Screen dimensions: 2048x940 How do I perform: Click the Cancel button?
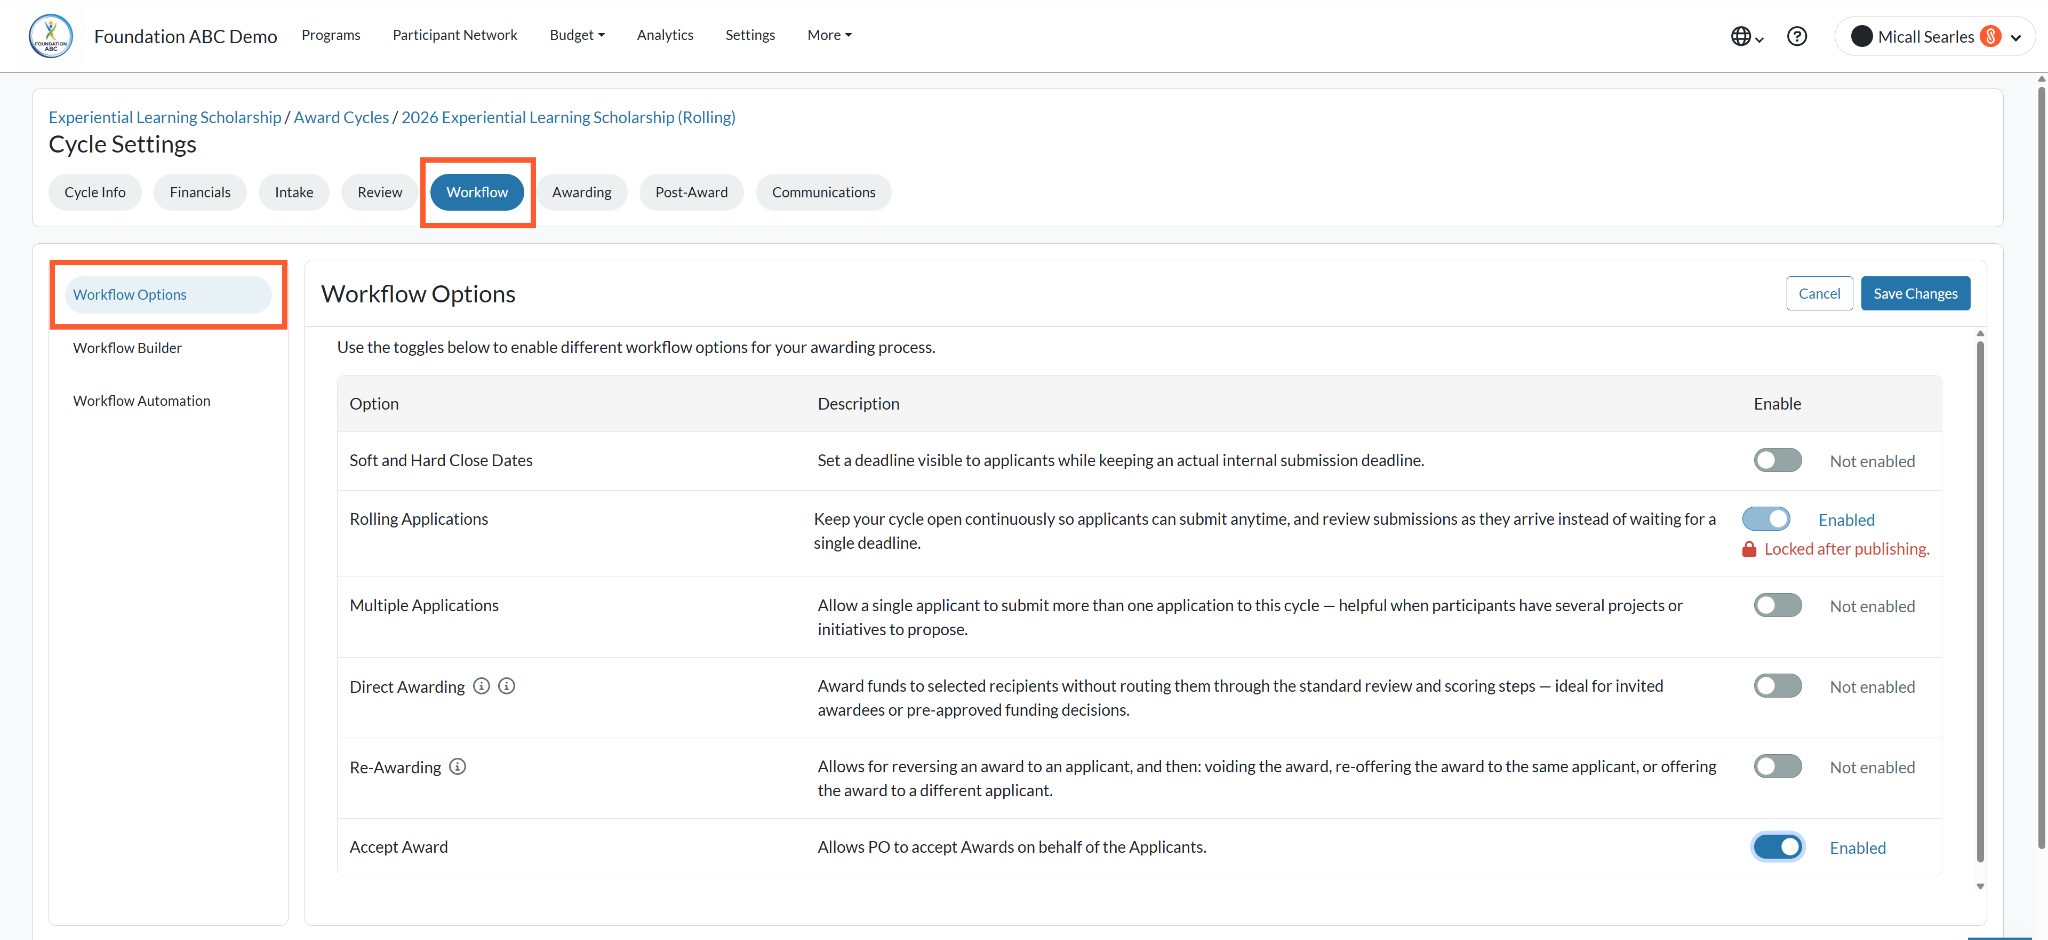(1819, 293)
